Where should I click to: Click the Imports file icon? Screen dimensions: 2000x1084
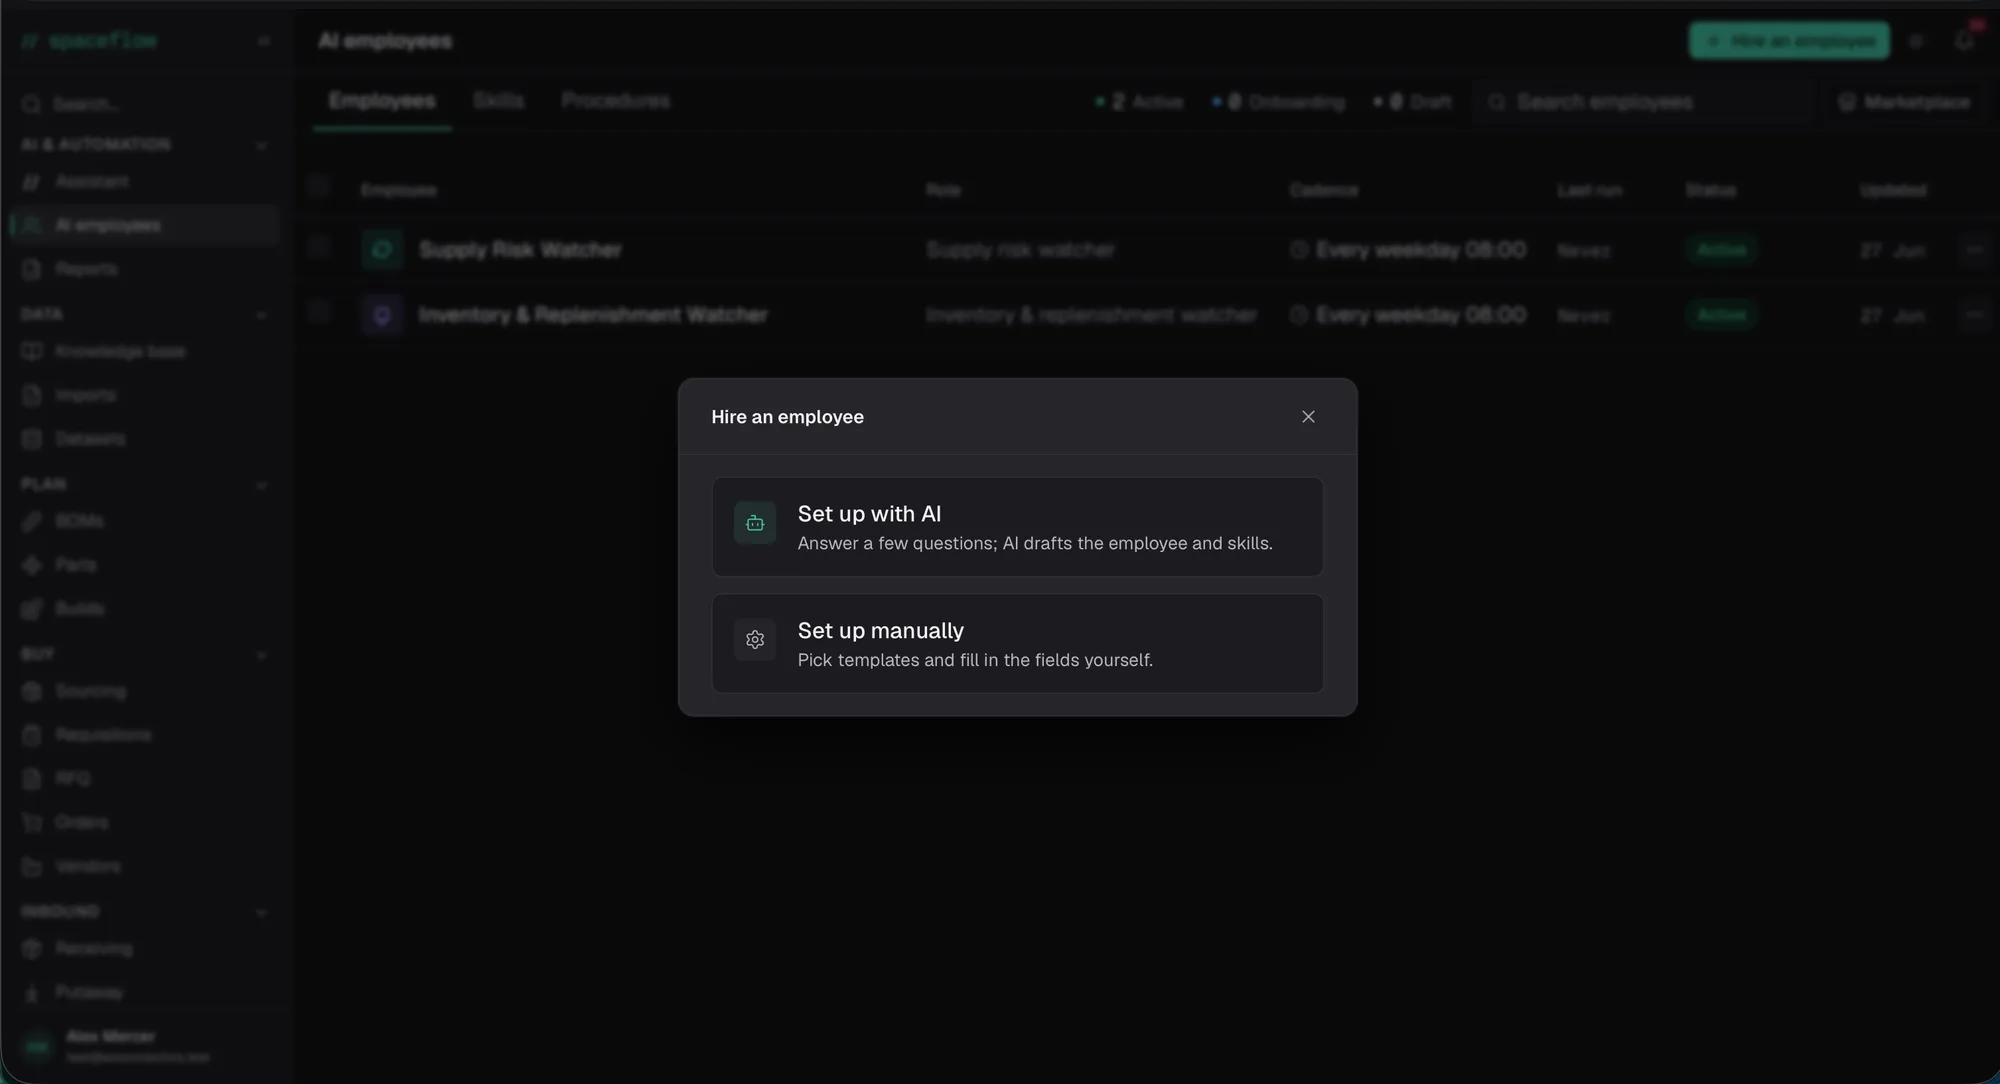coord(32,396)
